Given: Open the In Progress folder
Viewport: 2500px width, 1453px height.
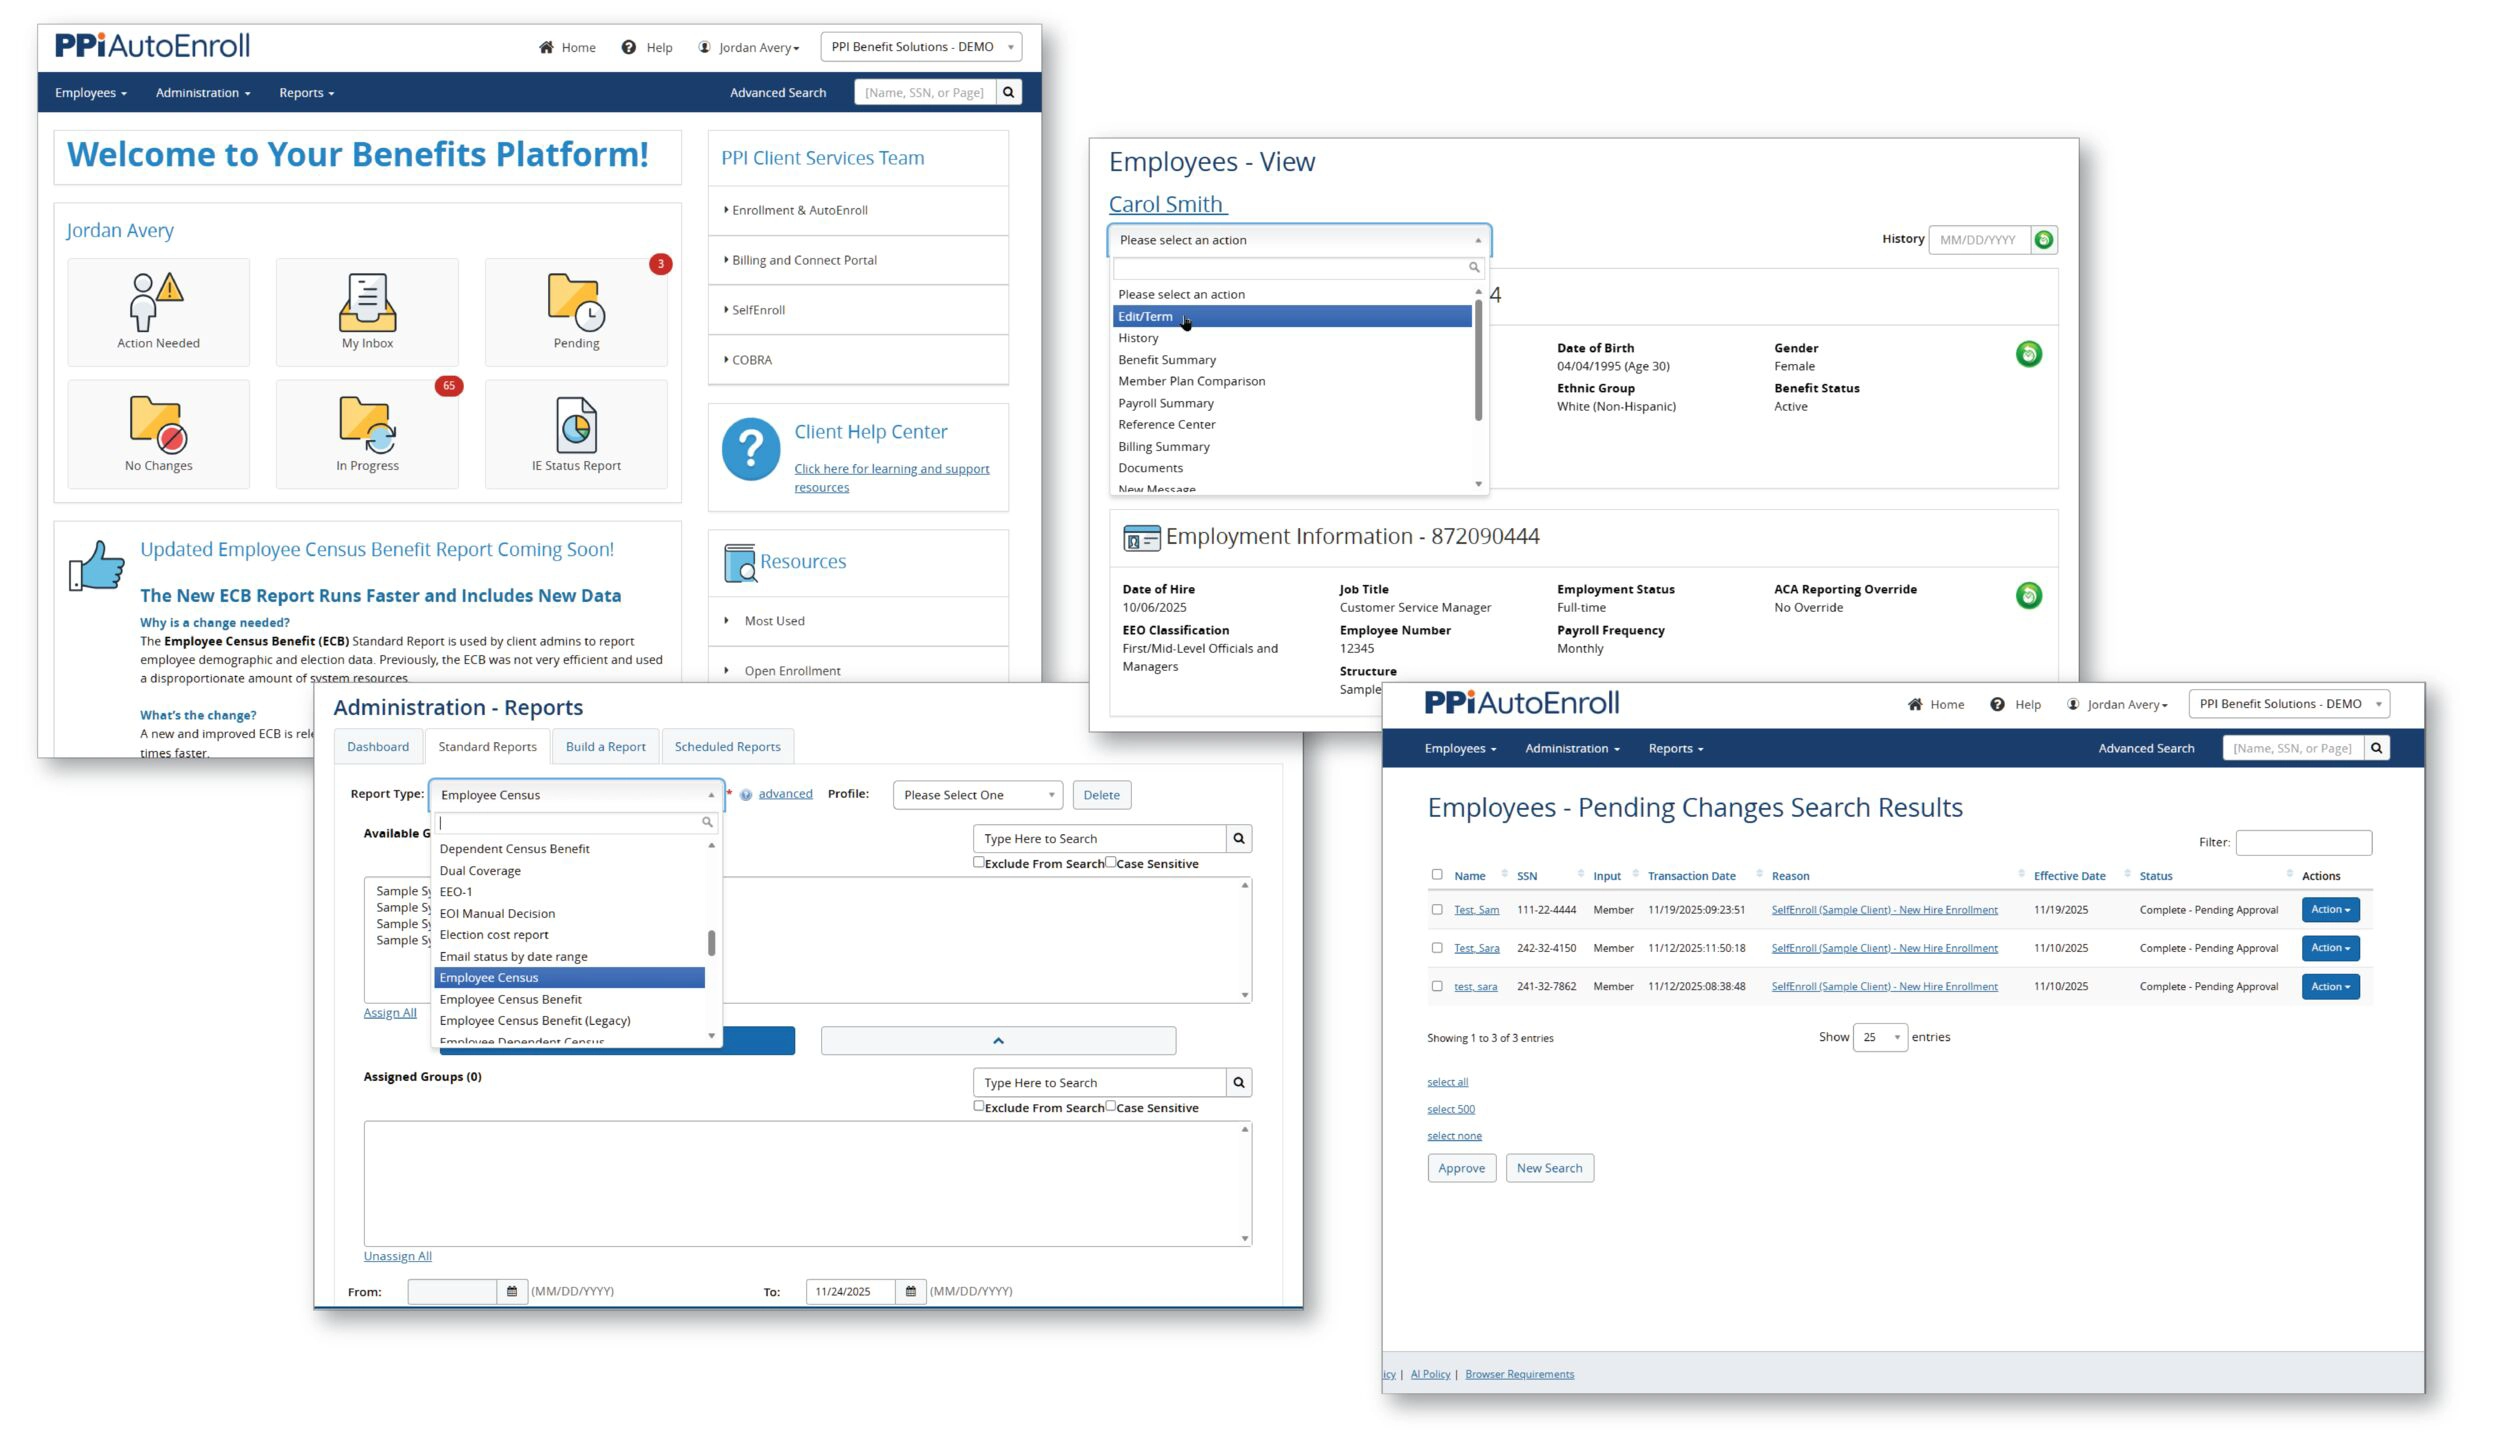Looking at the screenshot, I should point(366,432).
